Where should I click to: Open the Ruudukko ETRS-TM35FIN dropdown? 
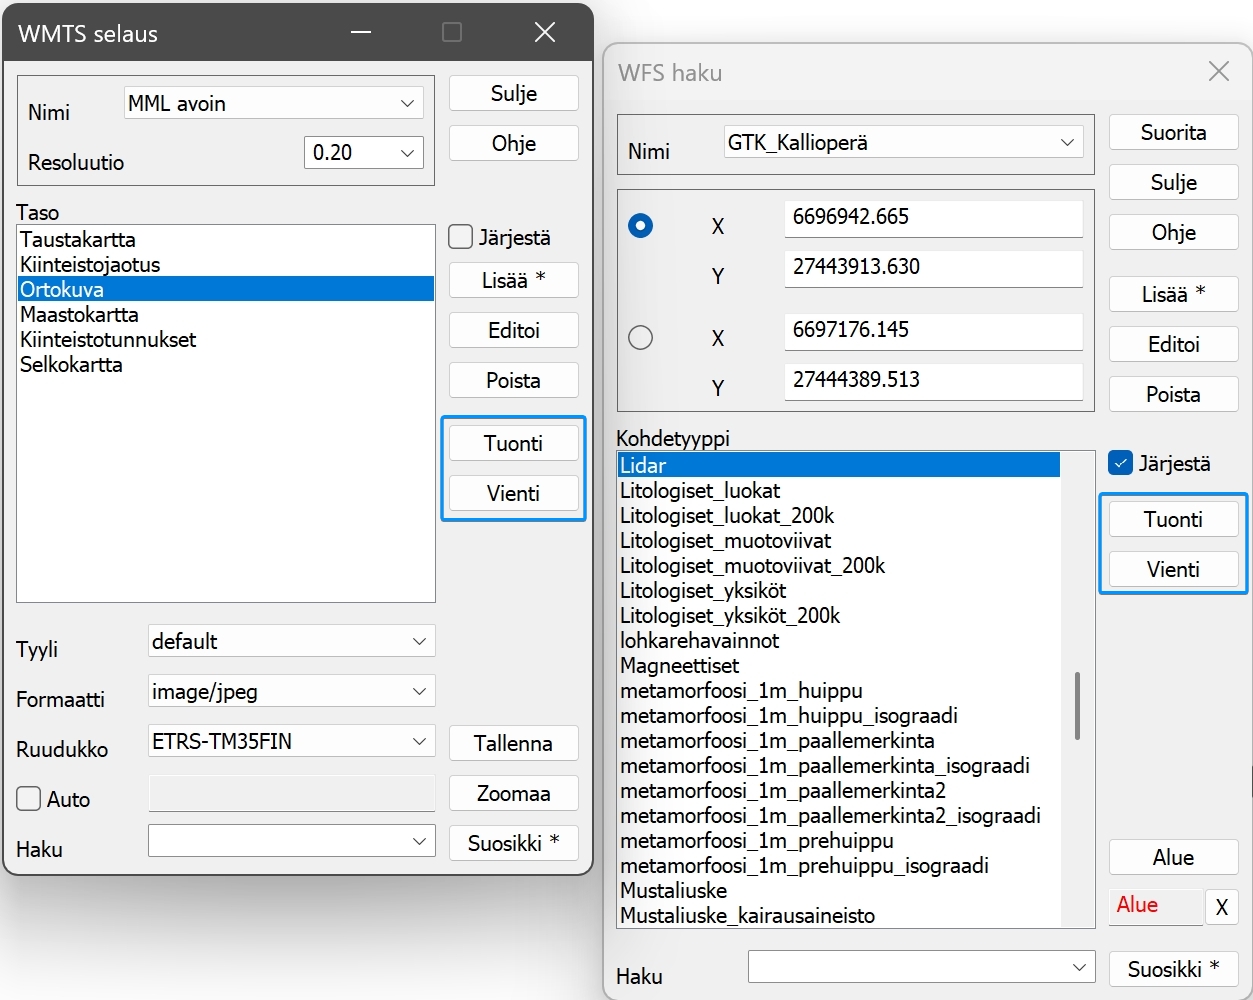(x=291, y=741)
